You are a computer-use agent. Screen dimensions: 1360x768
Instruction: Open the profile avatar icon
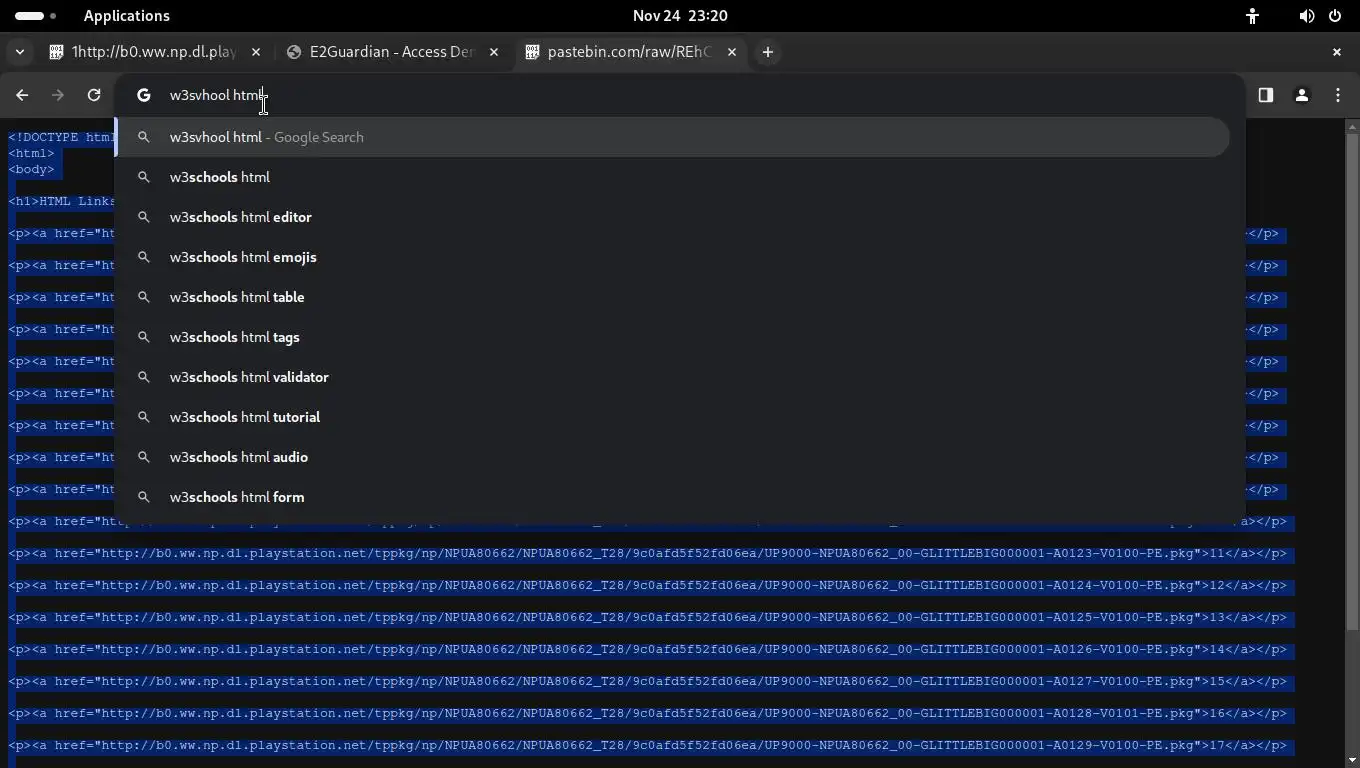1302,95
